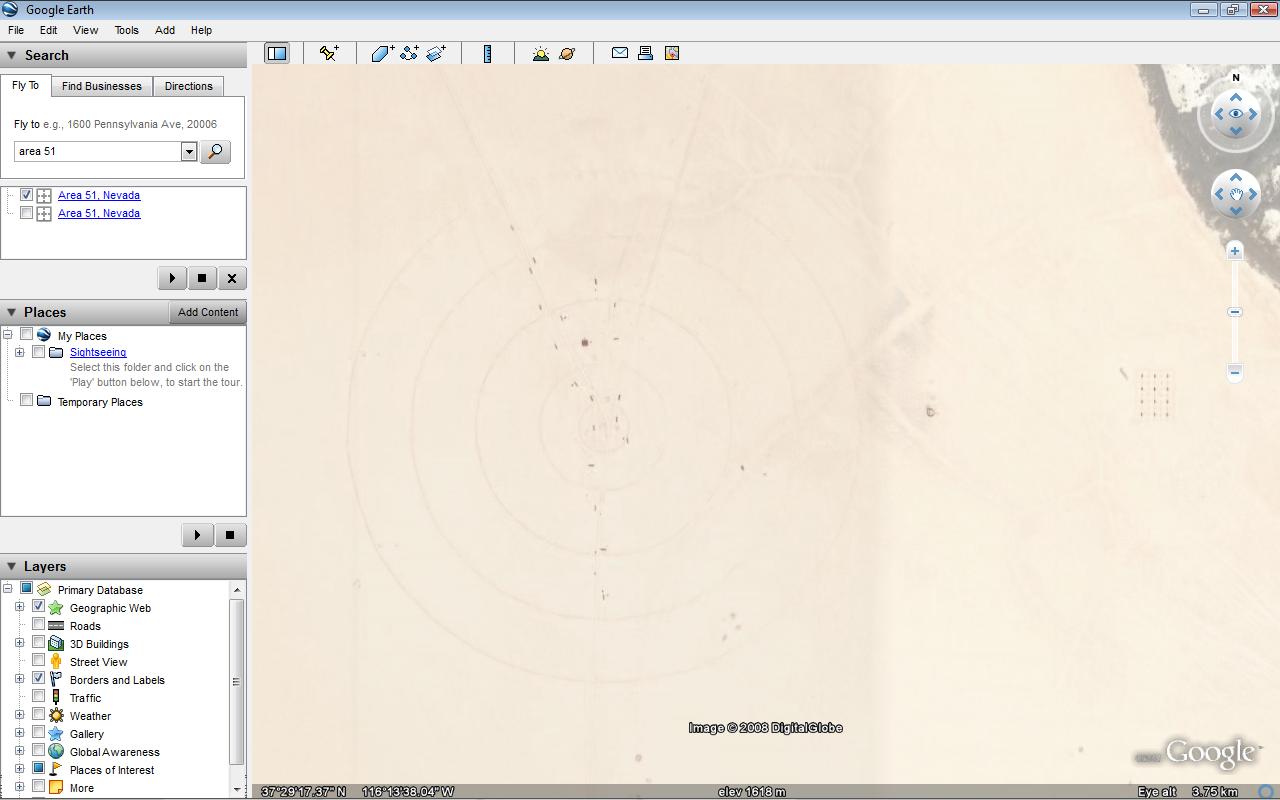Click the Email envelope icon
Image resolution: width=1280 pixels, height=800 pixels.
coord(620,54)
